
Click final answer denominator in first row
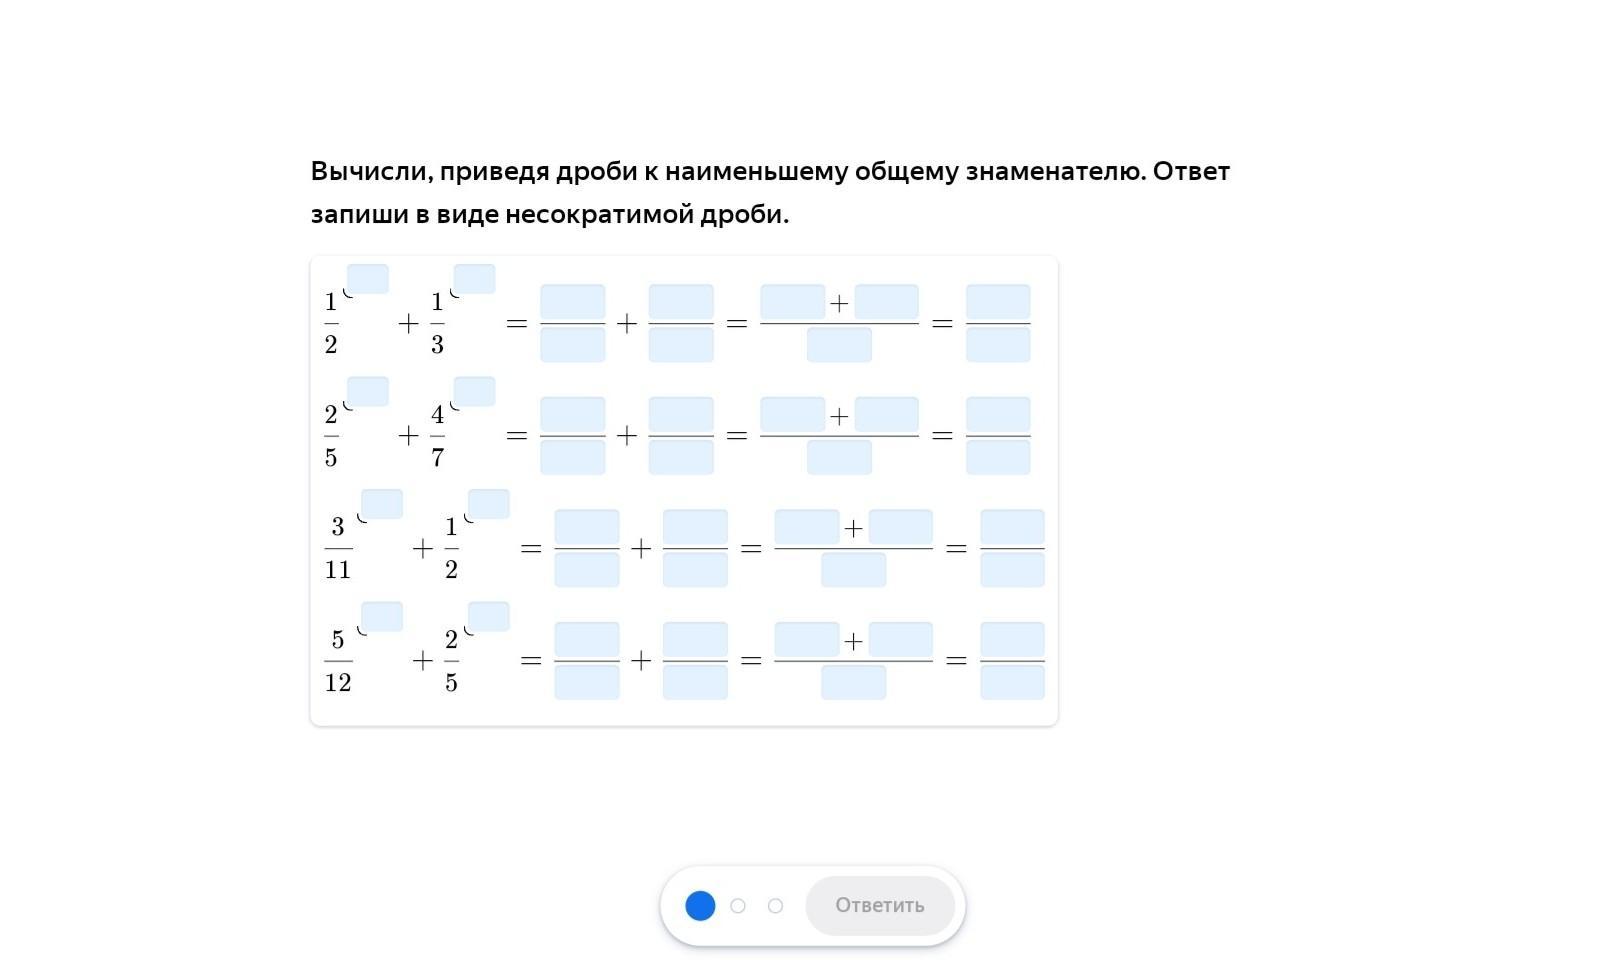998,345
